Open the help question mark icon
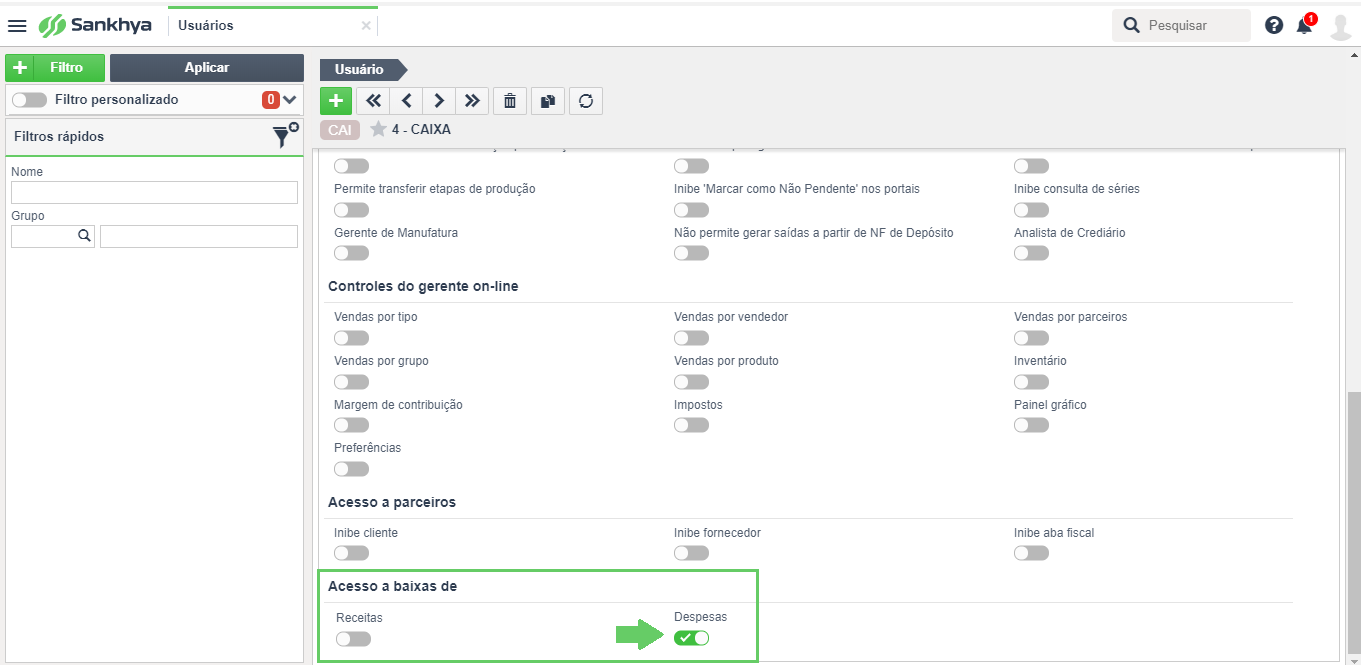The image size is (1361, 665). 1274,25
